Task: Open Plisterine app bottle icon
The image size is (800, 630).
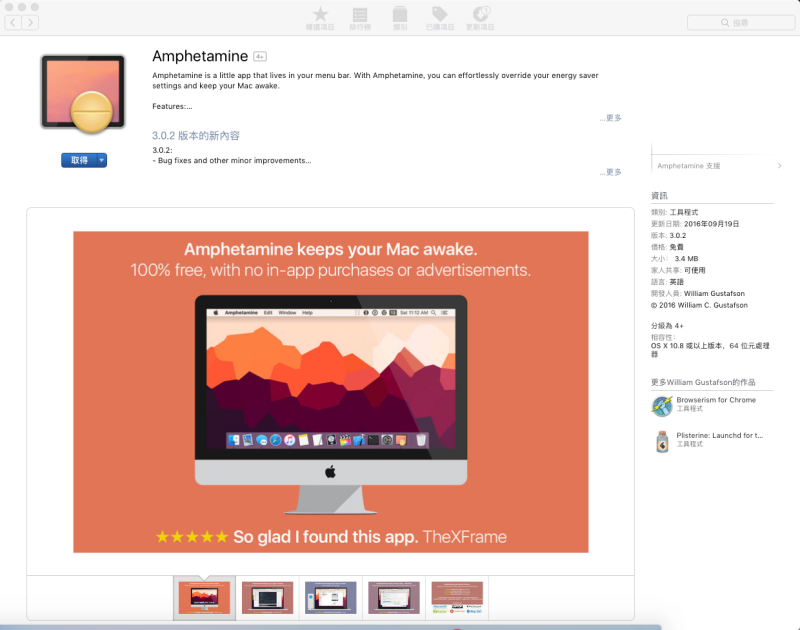Action: [662, 442]
